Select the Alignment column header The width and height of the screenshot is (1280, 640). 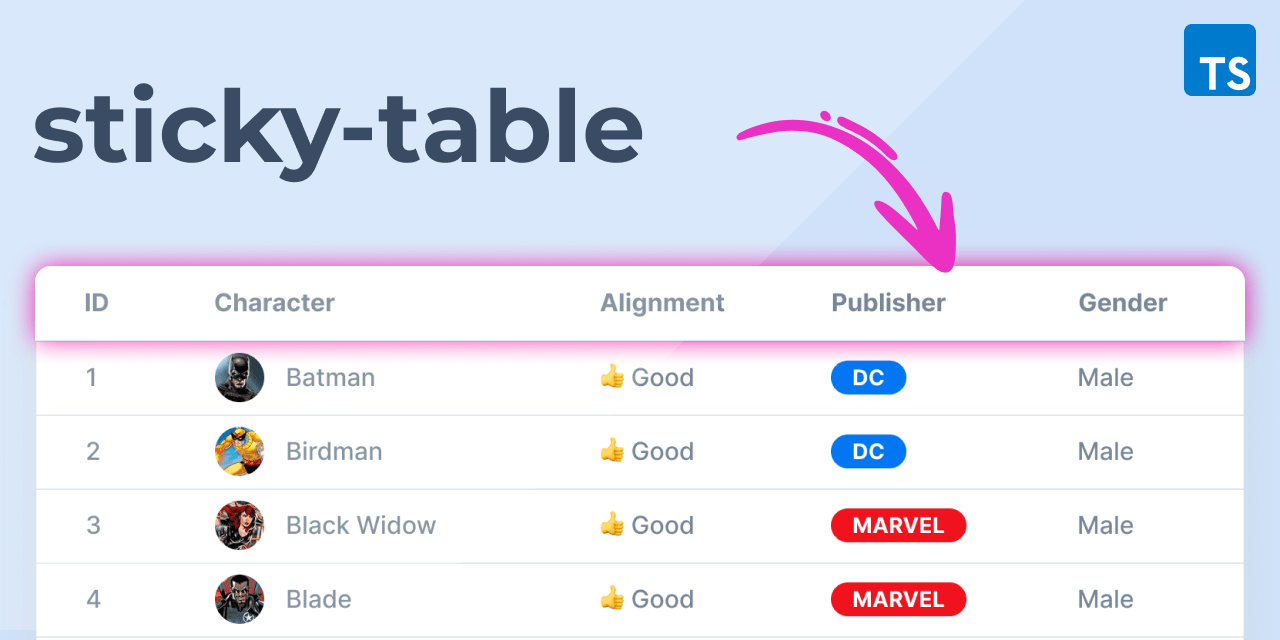tap(662, 302)
